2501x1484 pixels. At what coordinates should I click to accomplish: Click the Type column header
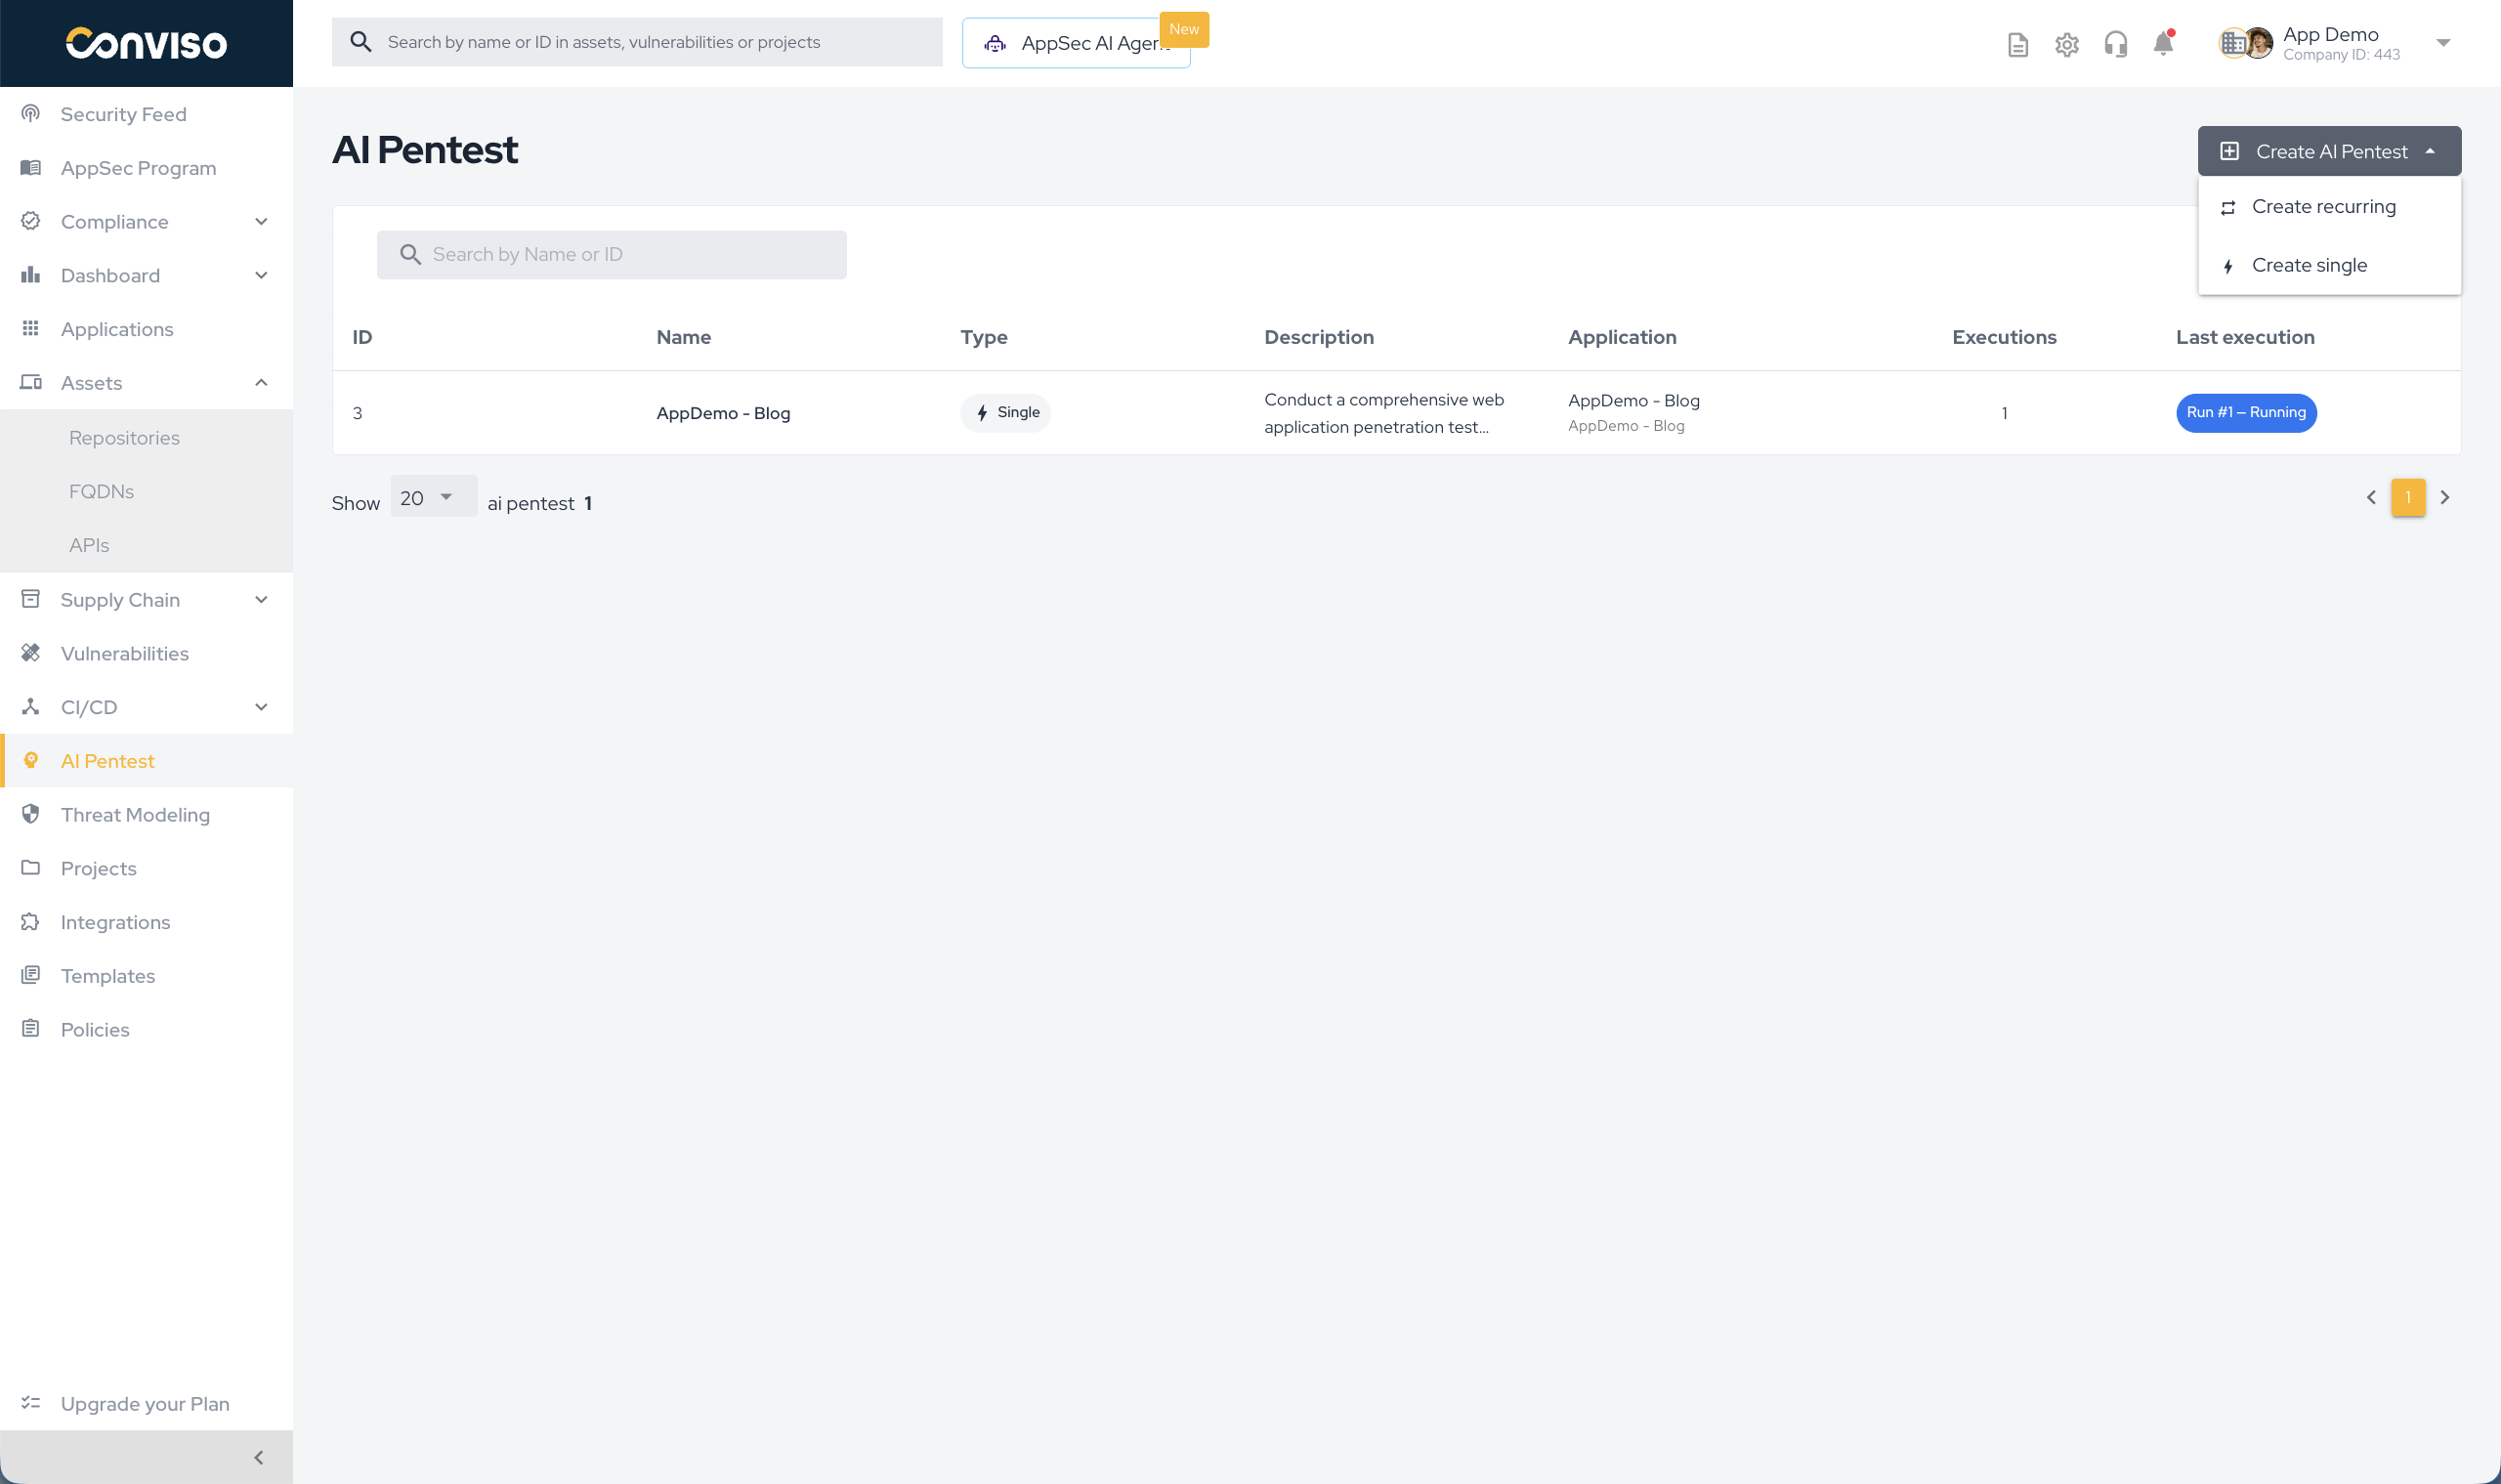tap(984, 337)
